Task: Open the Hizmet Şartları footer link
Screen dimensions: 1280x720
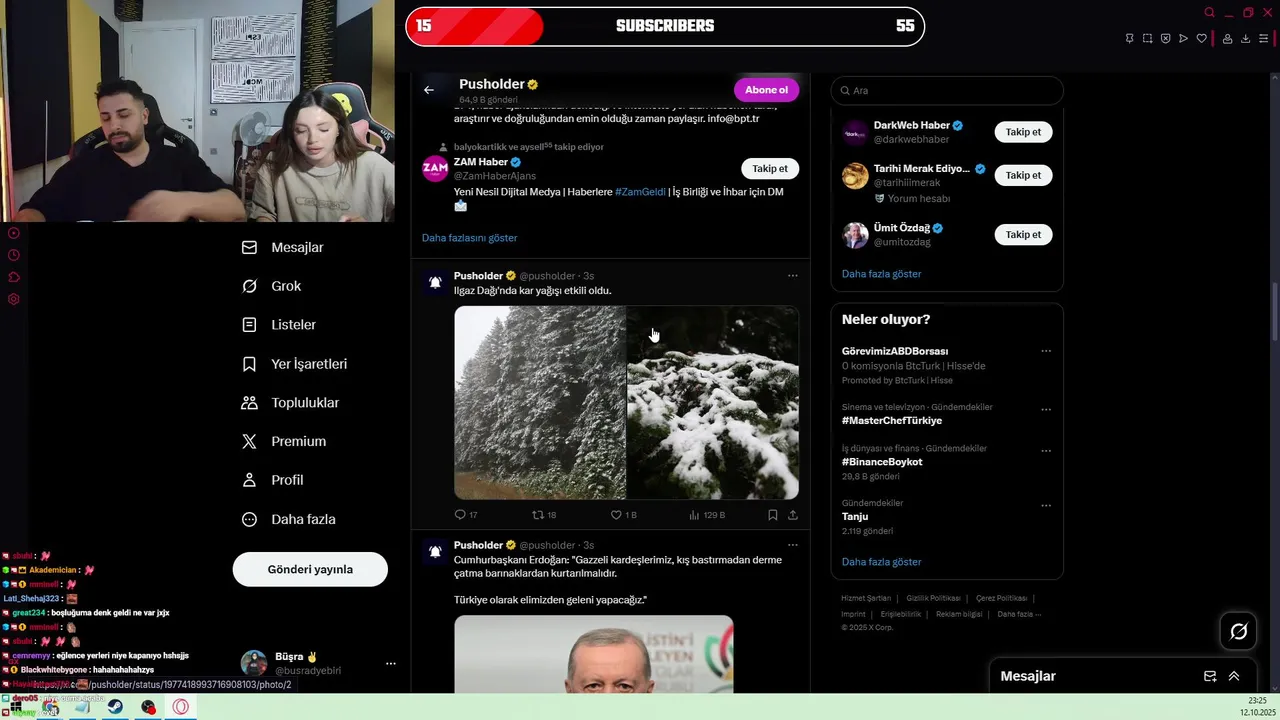Action: click(x=866, y=598)
